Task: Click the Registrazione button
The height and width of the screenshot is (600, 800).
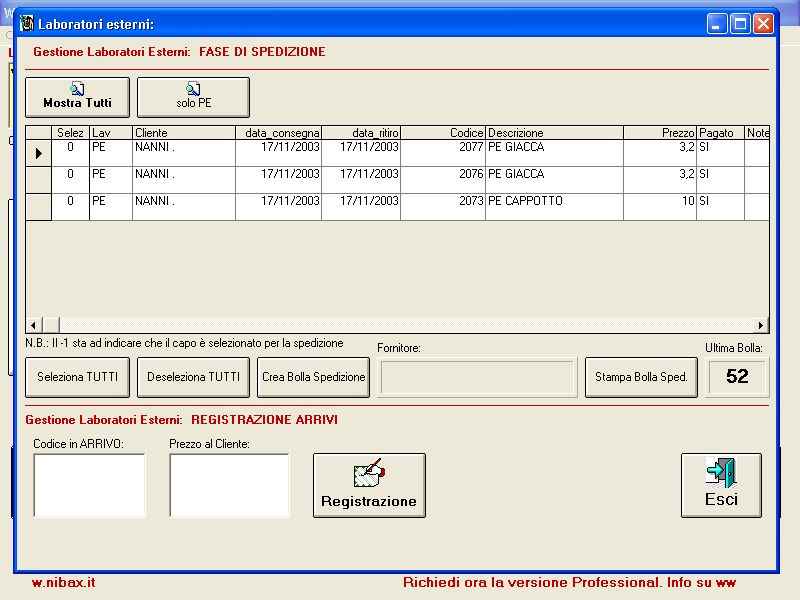Action: [x=369, y=486]
